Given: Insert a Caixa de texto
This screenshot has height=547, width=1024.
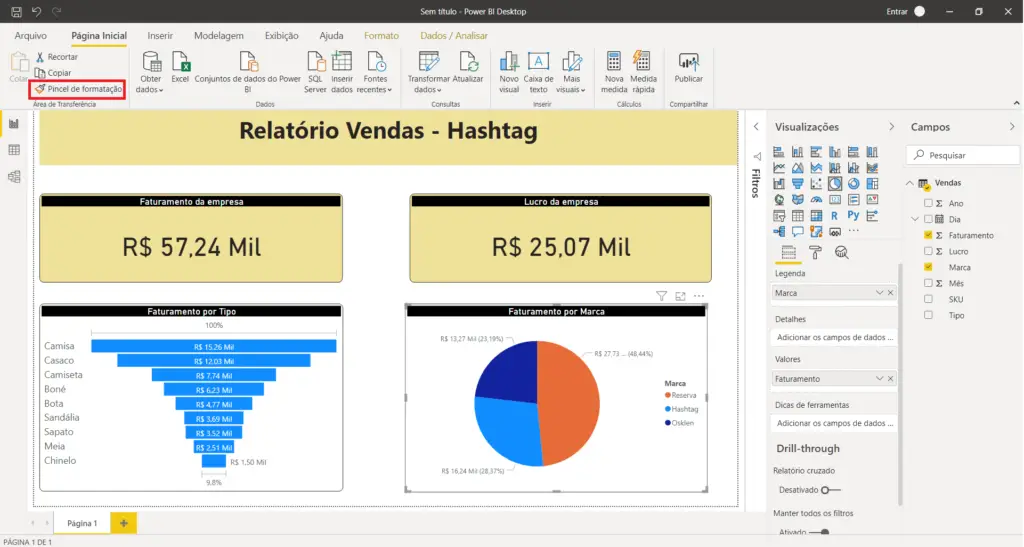Looking at the screenshot, I should pos(538,72).
